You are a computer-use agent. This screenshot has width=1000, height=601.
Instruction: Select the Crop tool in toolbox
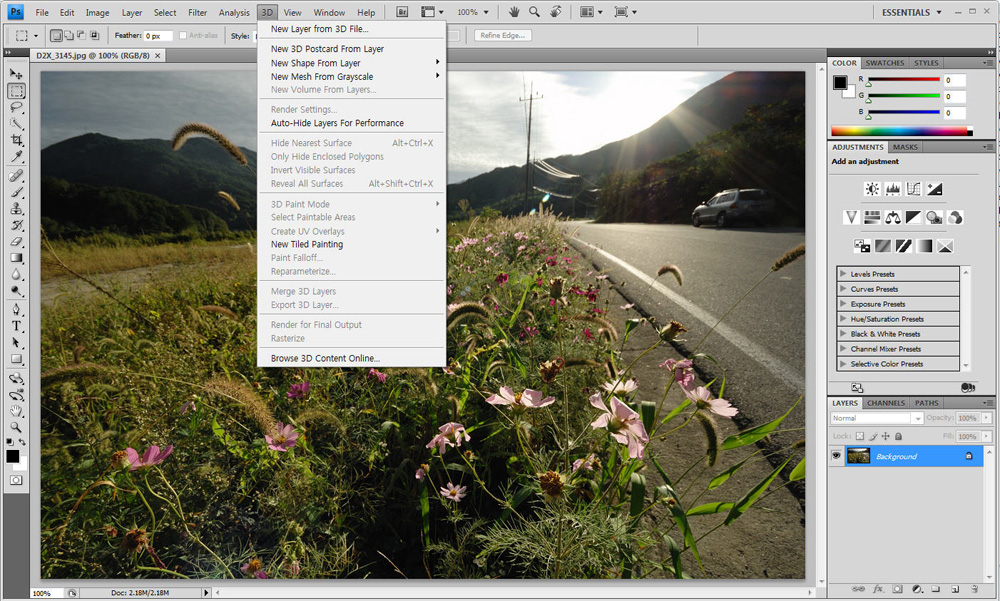17,140
